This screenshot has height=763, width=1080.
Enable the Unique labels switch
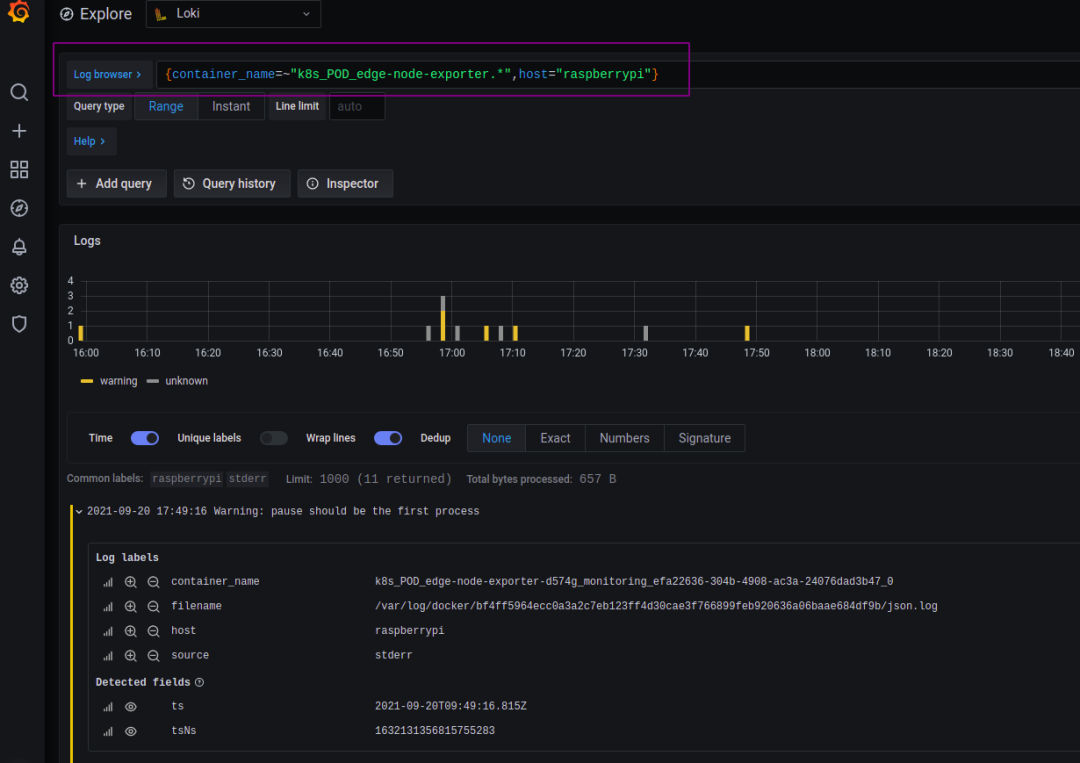click(x=273, y=438)
